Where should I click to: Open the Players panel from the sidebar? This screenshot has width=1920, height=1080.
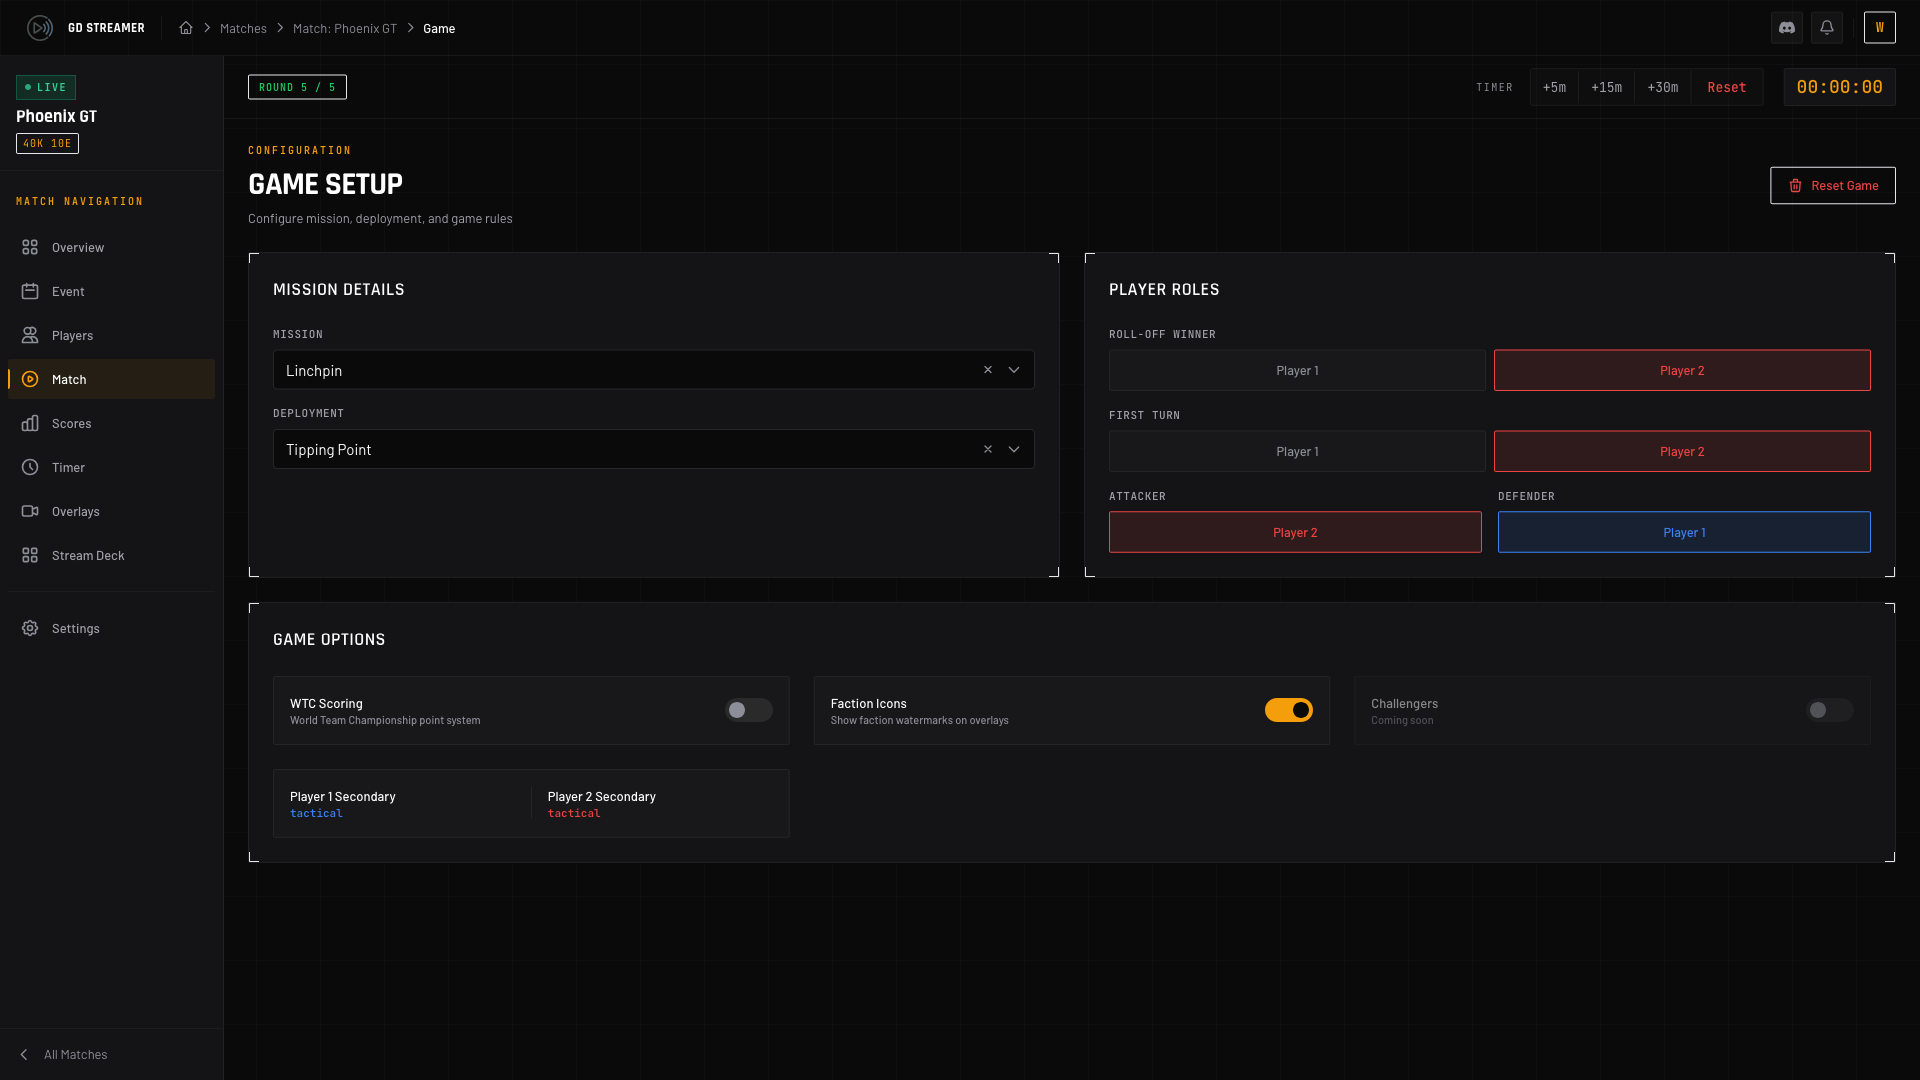(73, 335)
